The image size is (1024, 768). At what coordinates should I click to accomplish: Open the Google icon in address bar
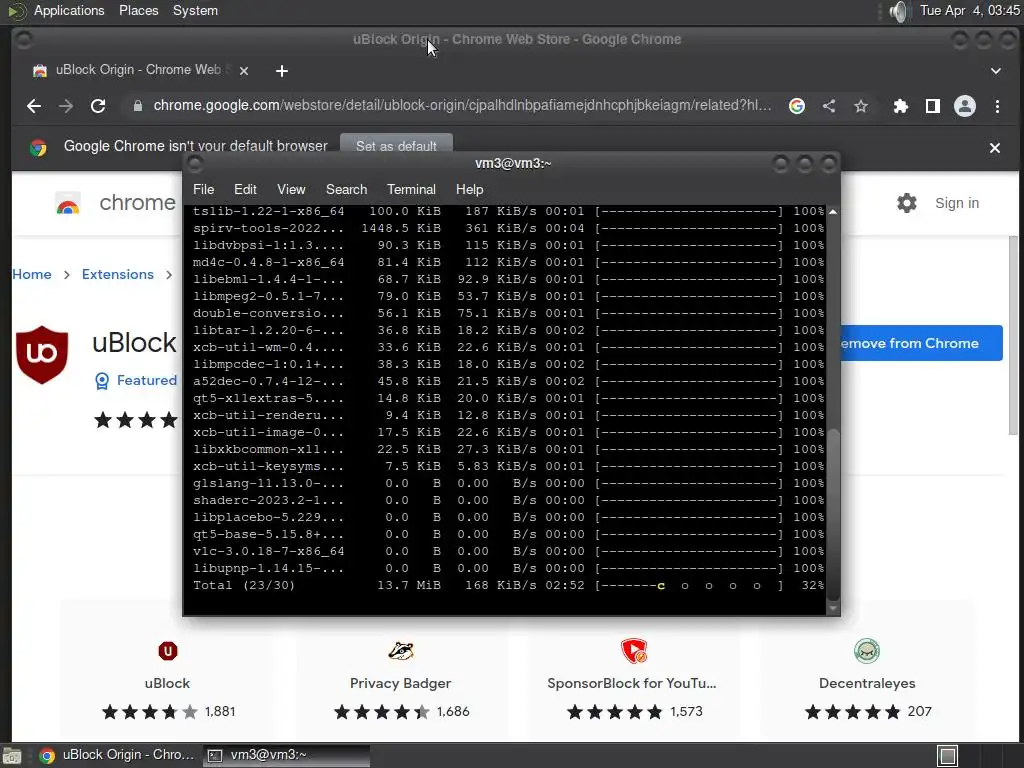click(x=797, y=106)
